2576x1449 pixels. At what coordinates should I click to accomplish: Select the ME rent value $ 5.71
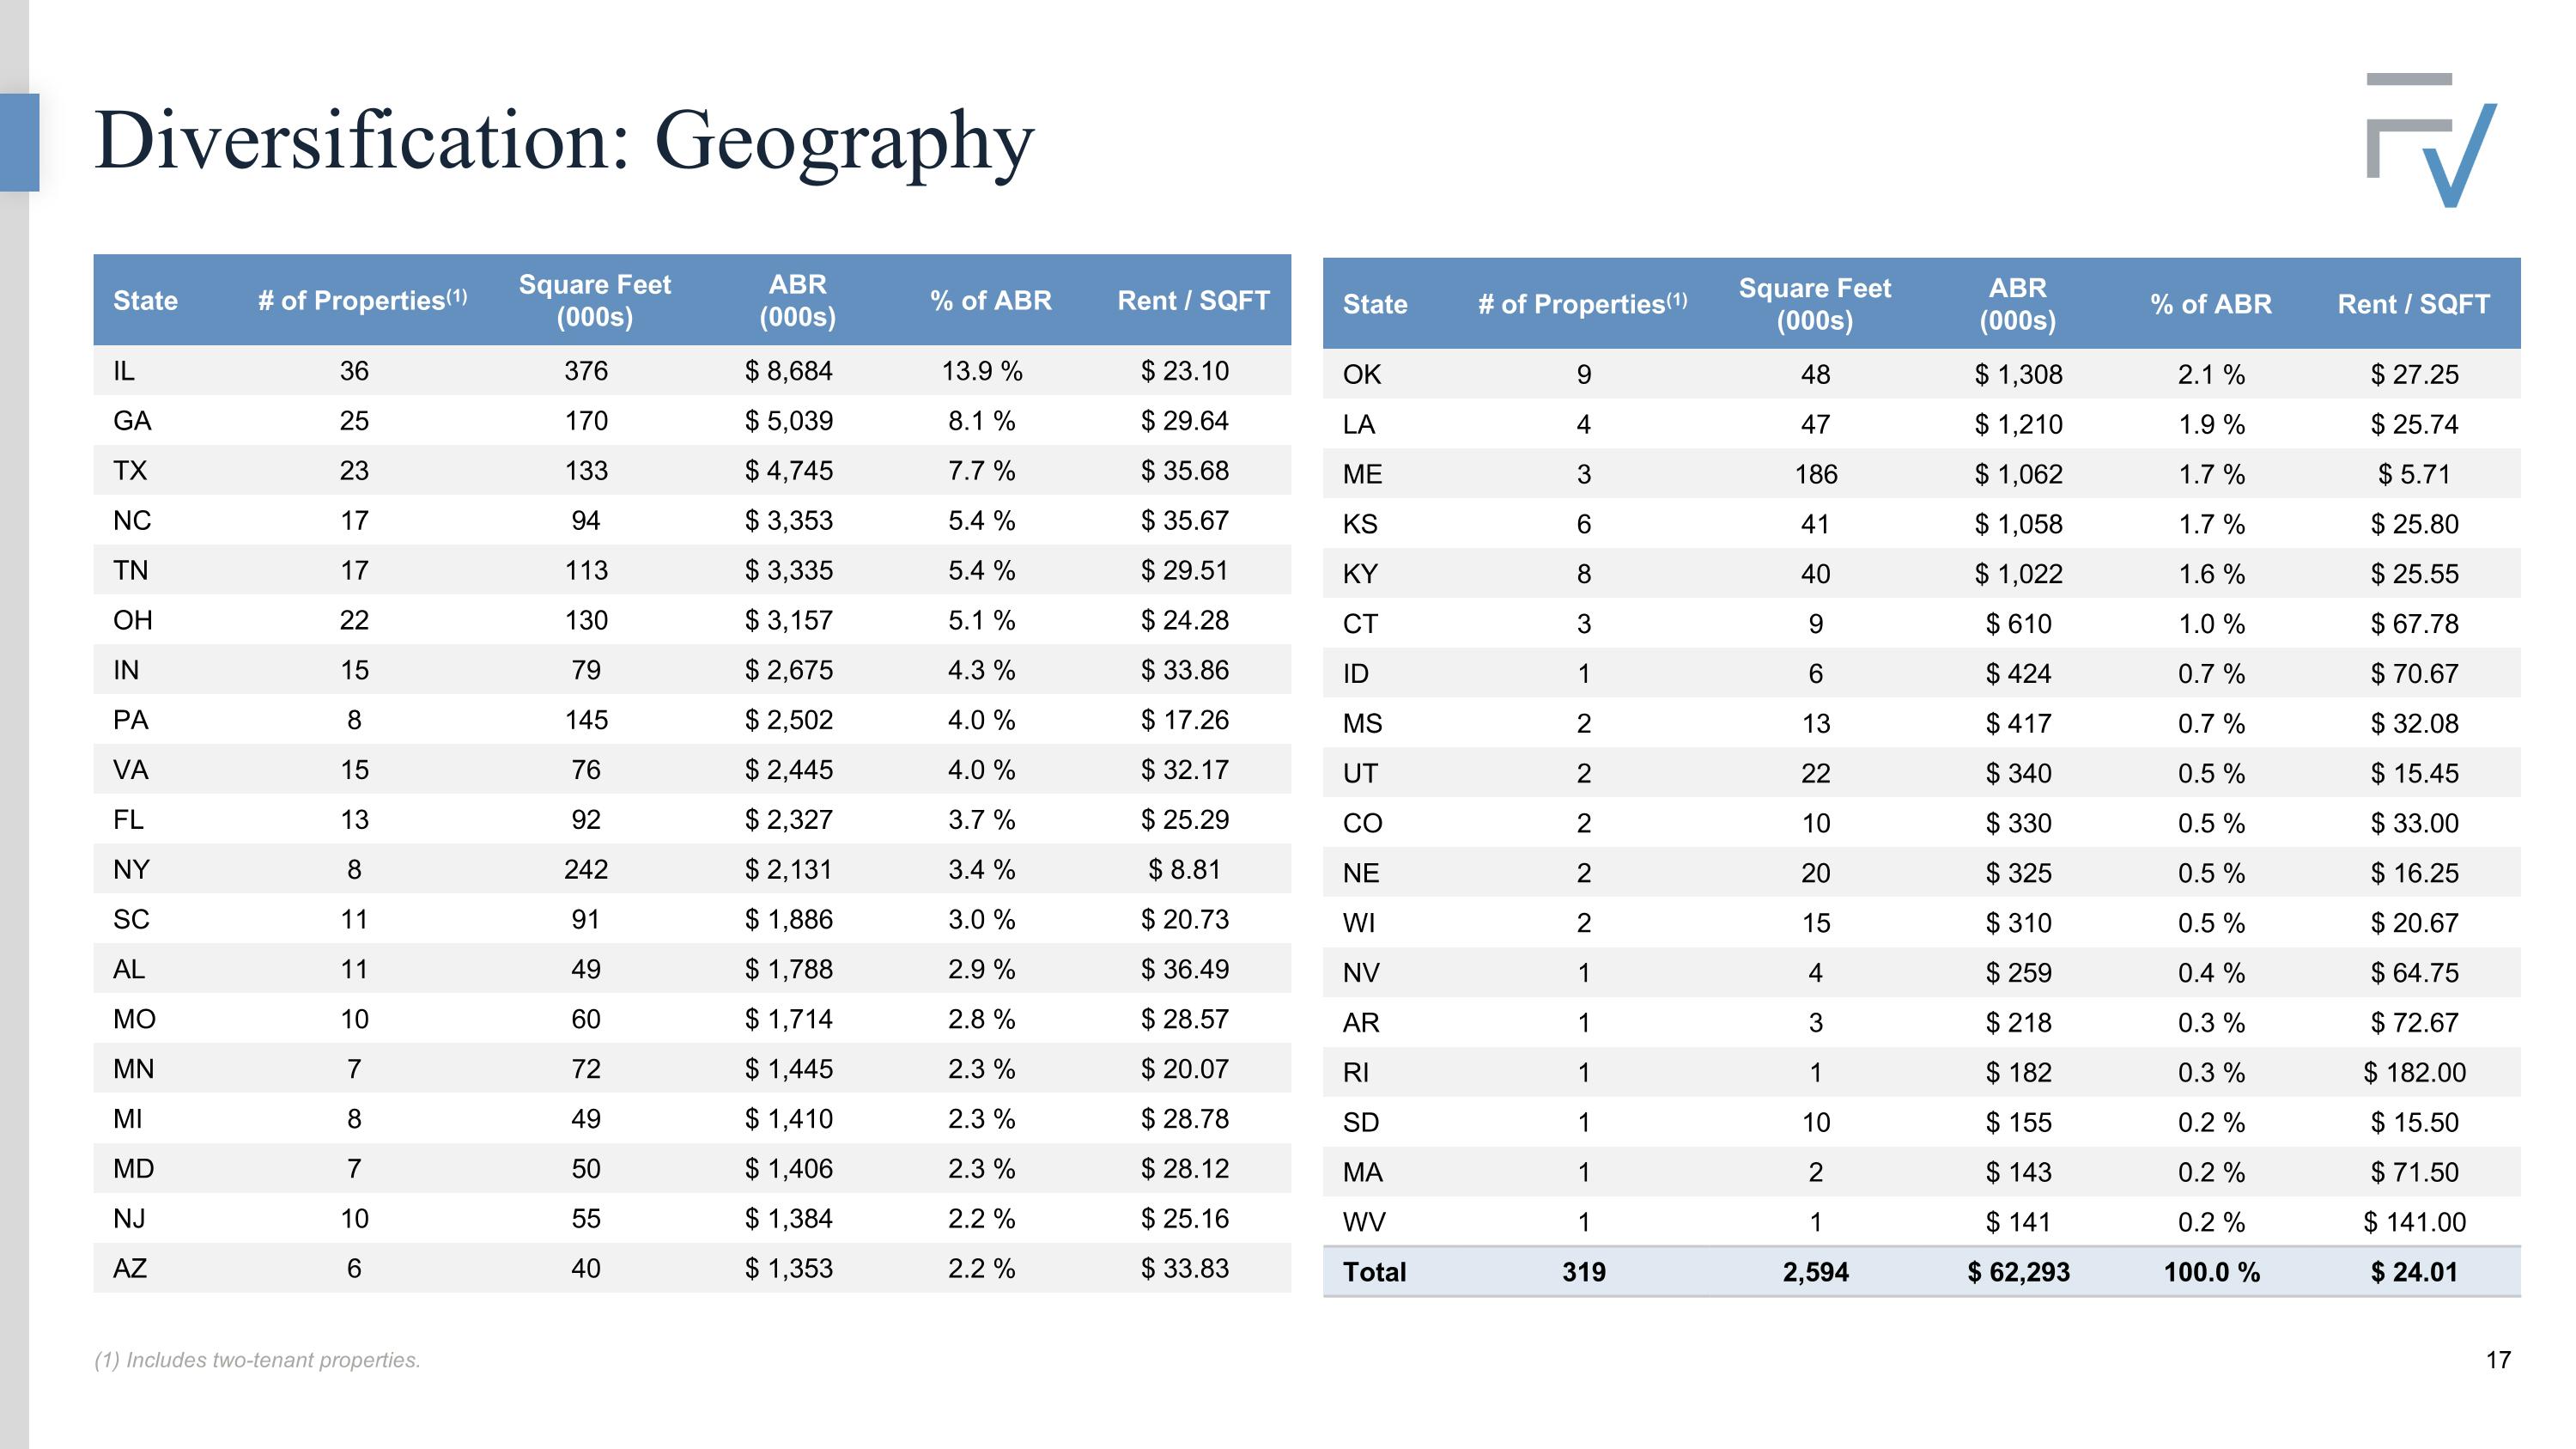click(2414, 474)
